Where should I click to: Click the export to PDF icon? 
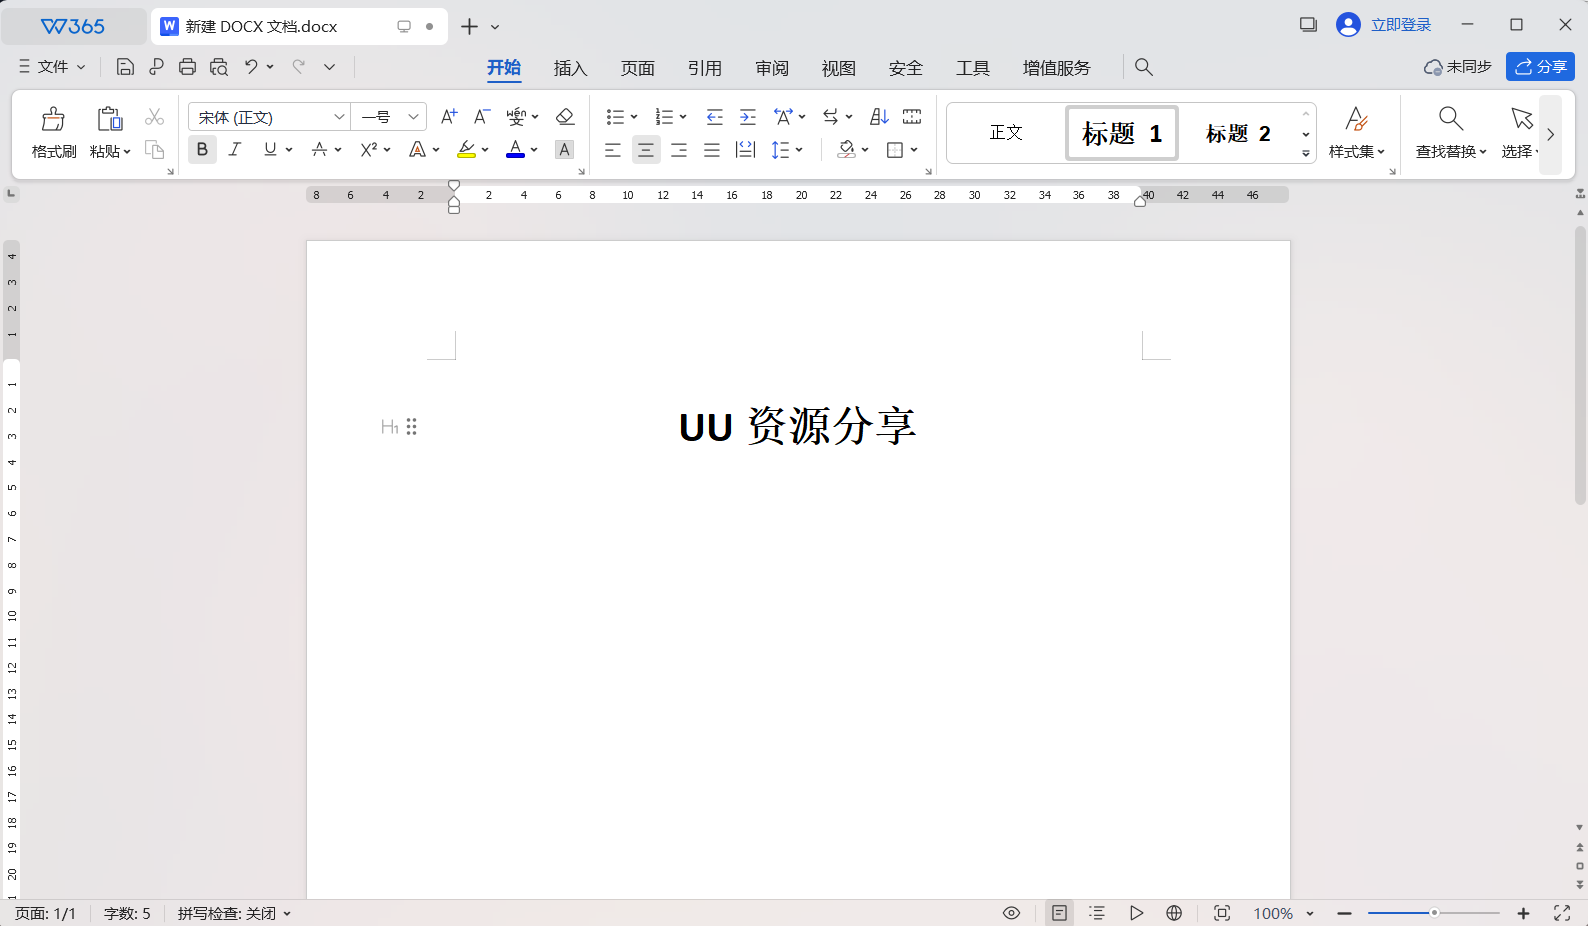(x=156, y=67)
